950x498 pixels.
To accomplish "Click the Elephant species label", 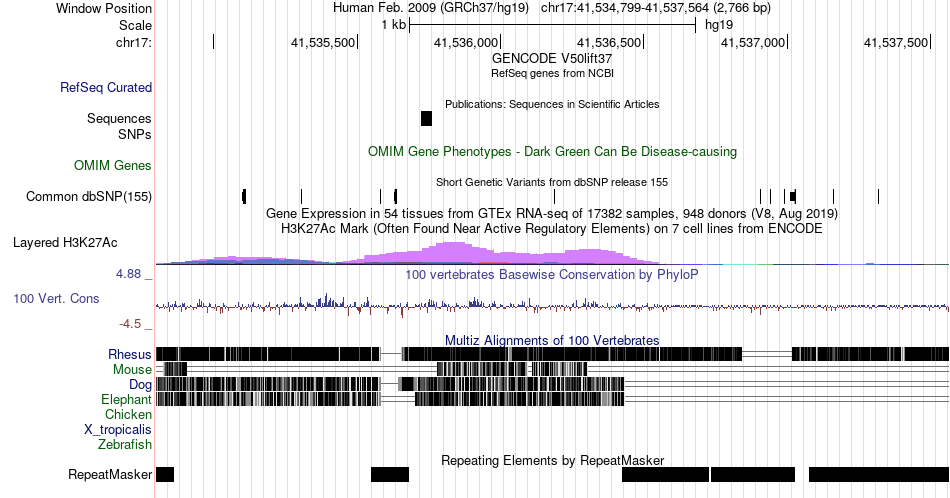I will (126, 399).
